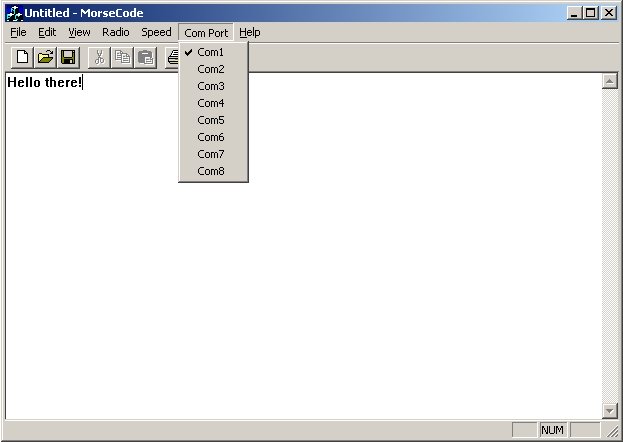Set the port to Com6
Viewport: 623px width, 442px height.
(213, 137)
